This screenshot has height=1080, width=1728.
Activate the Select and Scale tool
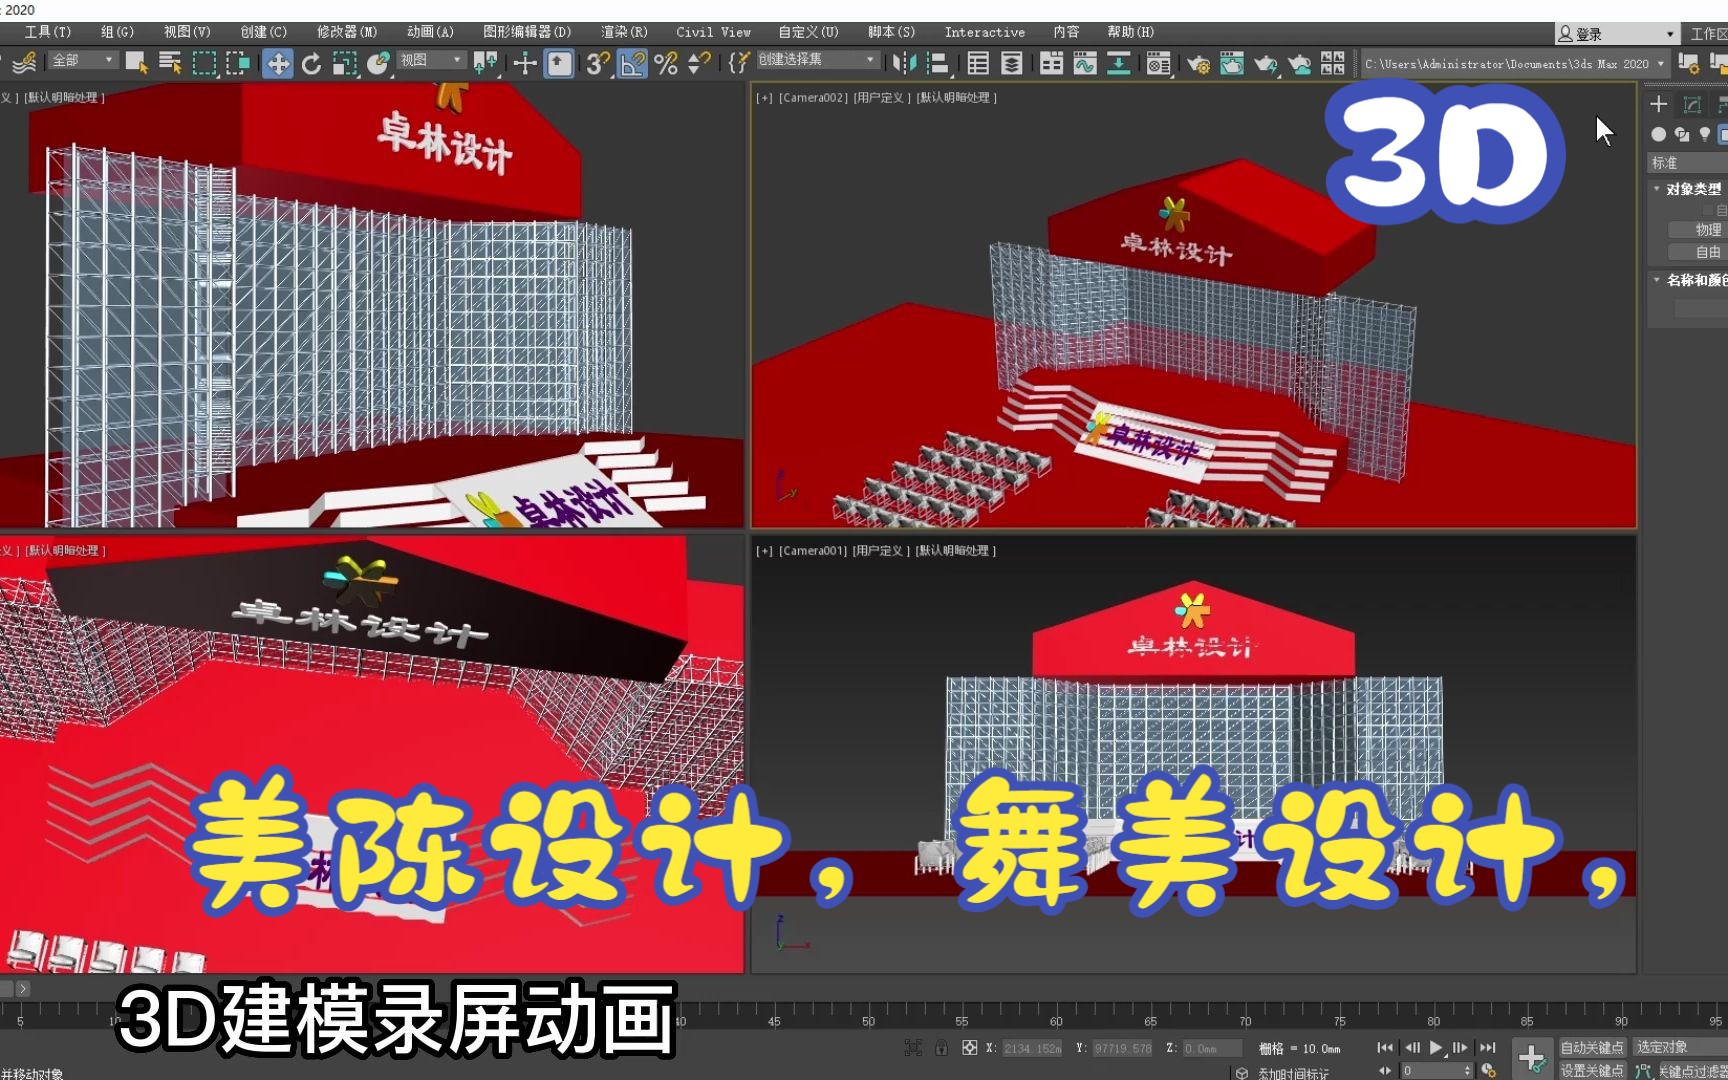[x=344, y=63]
